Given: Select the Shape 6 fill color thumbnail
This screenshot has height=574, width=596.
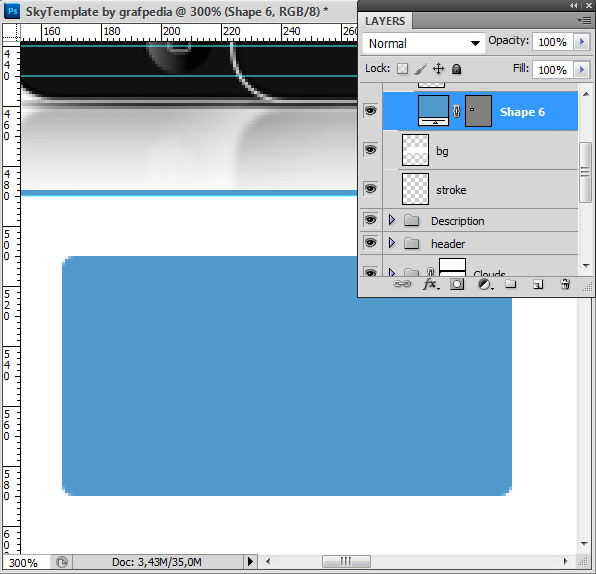Looking at the screenshot, I should pyautogui.click(x=433, y=111).
